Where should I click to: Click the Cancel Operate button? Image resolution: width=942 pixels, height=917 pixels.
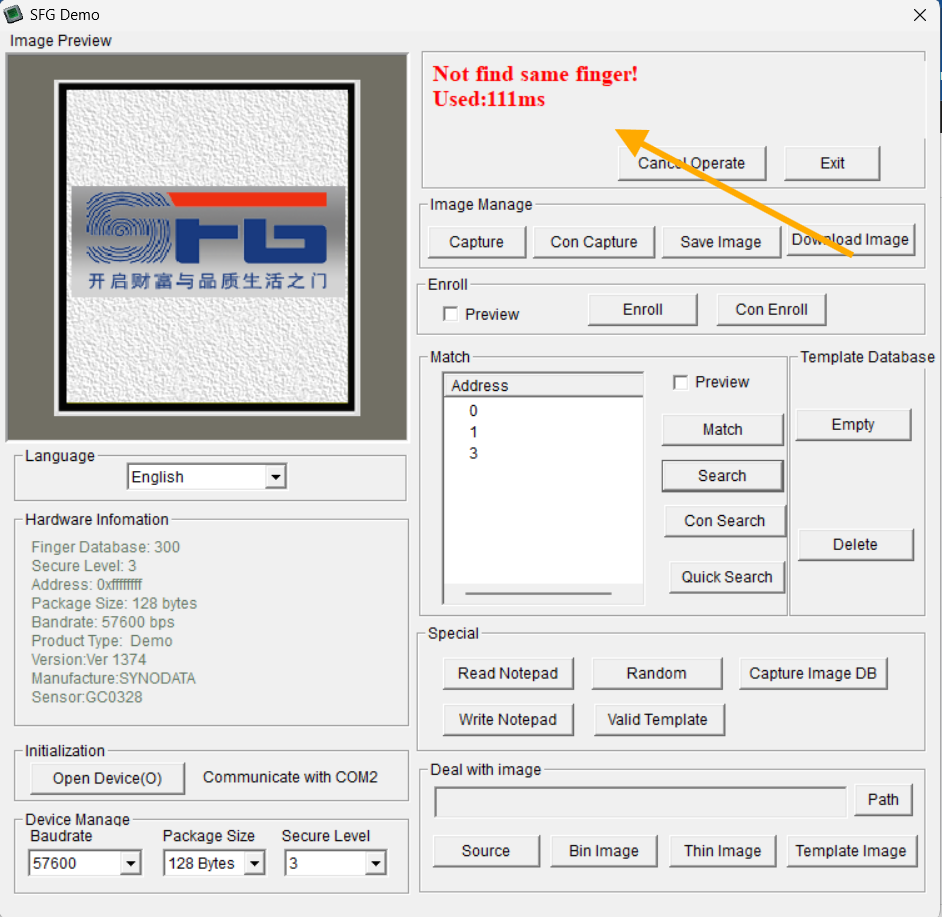click(691, 163)
